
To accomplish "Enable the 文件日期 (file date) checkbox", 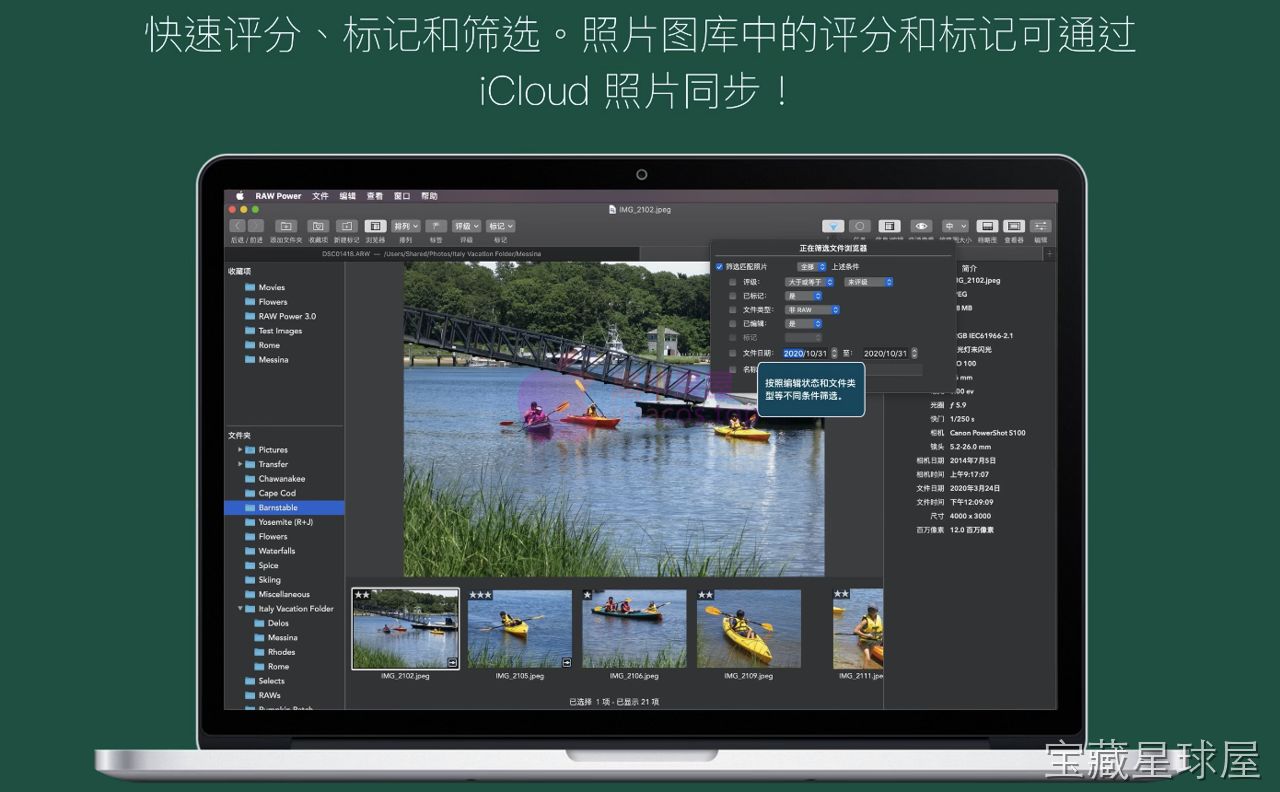I will (733, 353).
